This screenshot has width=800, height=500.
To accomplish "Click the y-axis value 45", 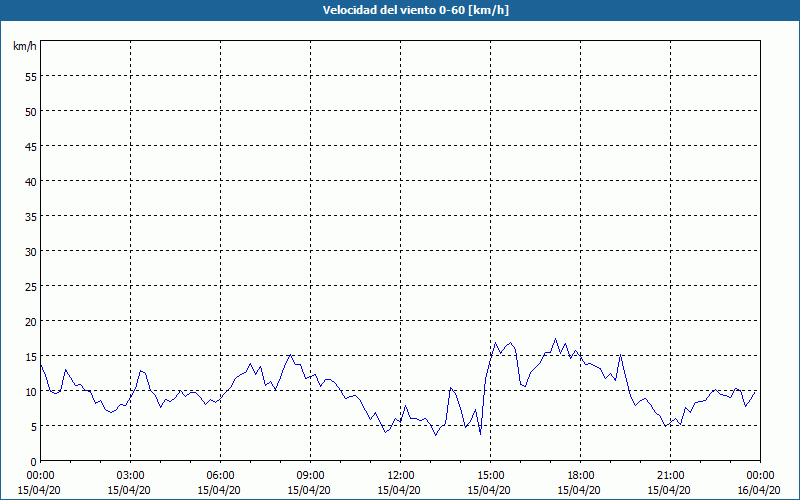I will coord(31,146).
